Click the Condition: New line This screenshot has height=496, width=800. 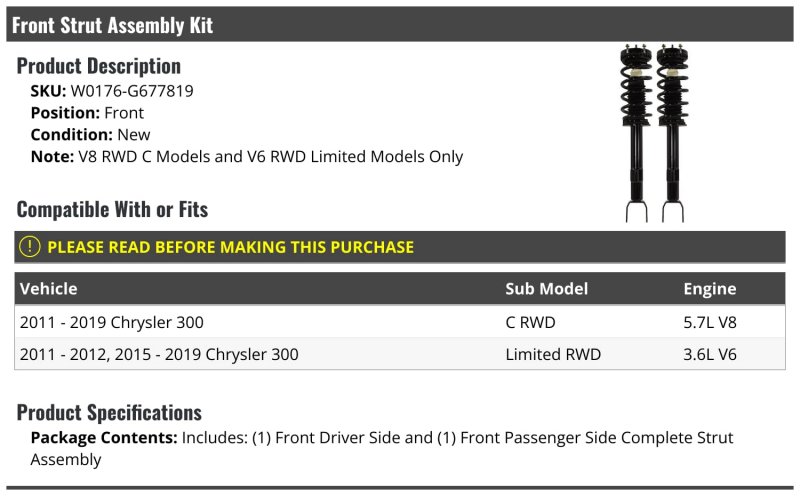tap(90, 135)
